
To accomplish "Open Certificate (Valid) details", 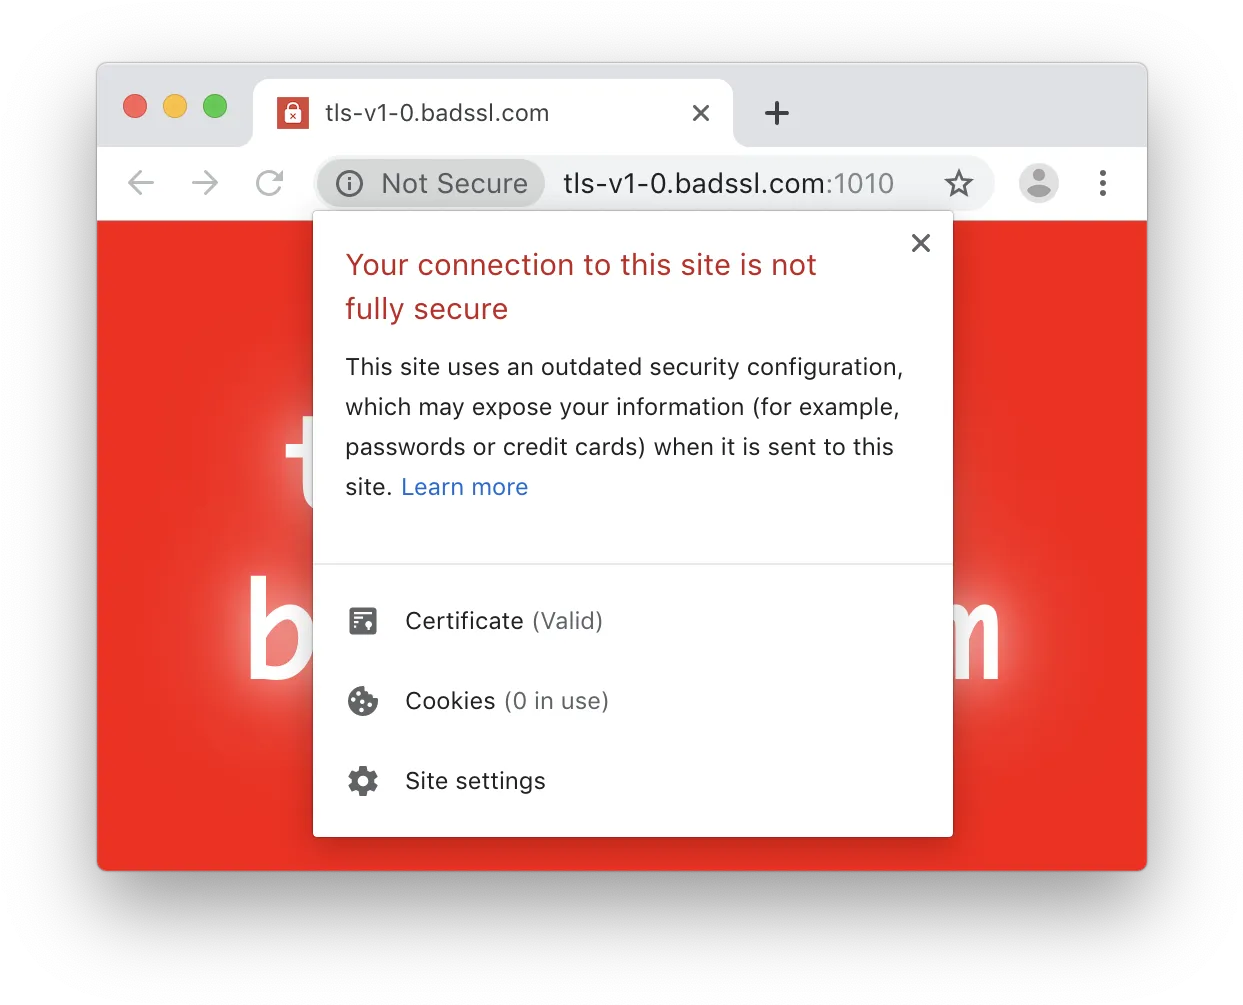I will [632, 621].
